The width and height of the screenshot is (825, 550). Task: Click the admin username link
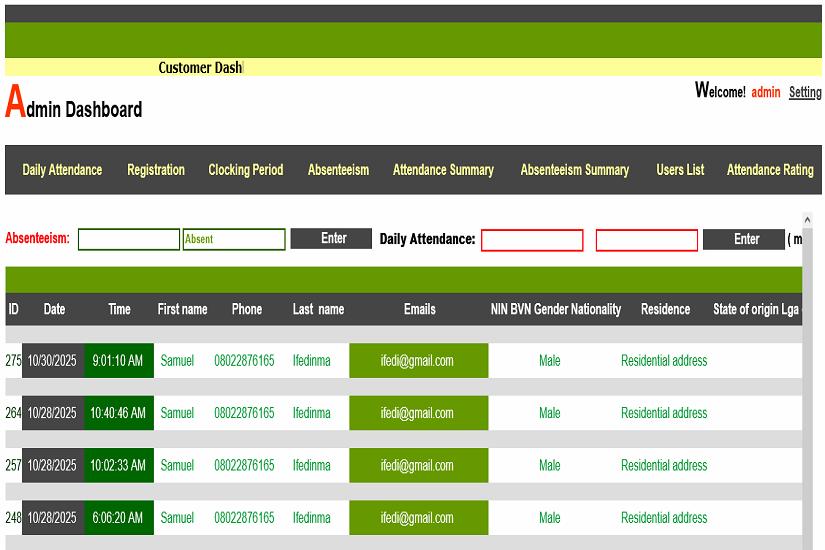[765, 92]
